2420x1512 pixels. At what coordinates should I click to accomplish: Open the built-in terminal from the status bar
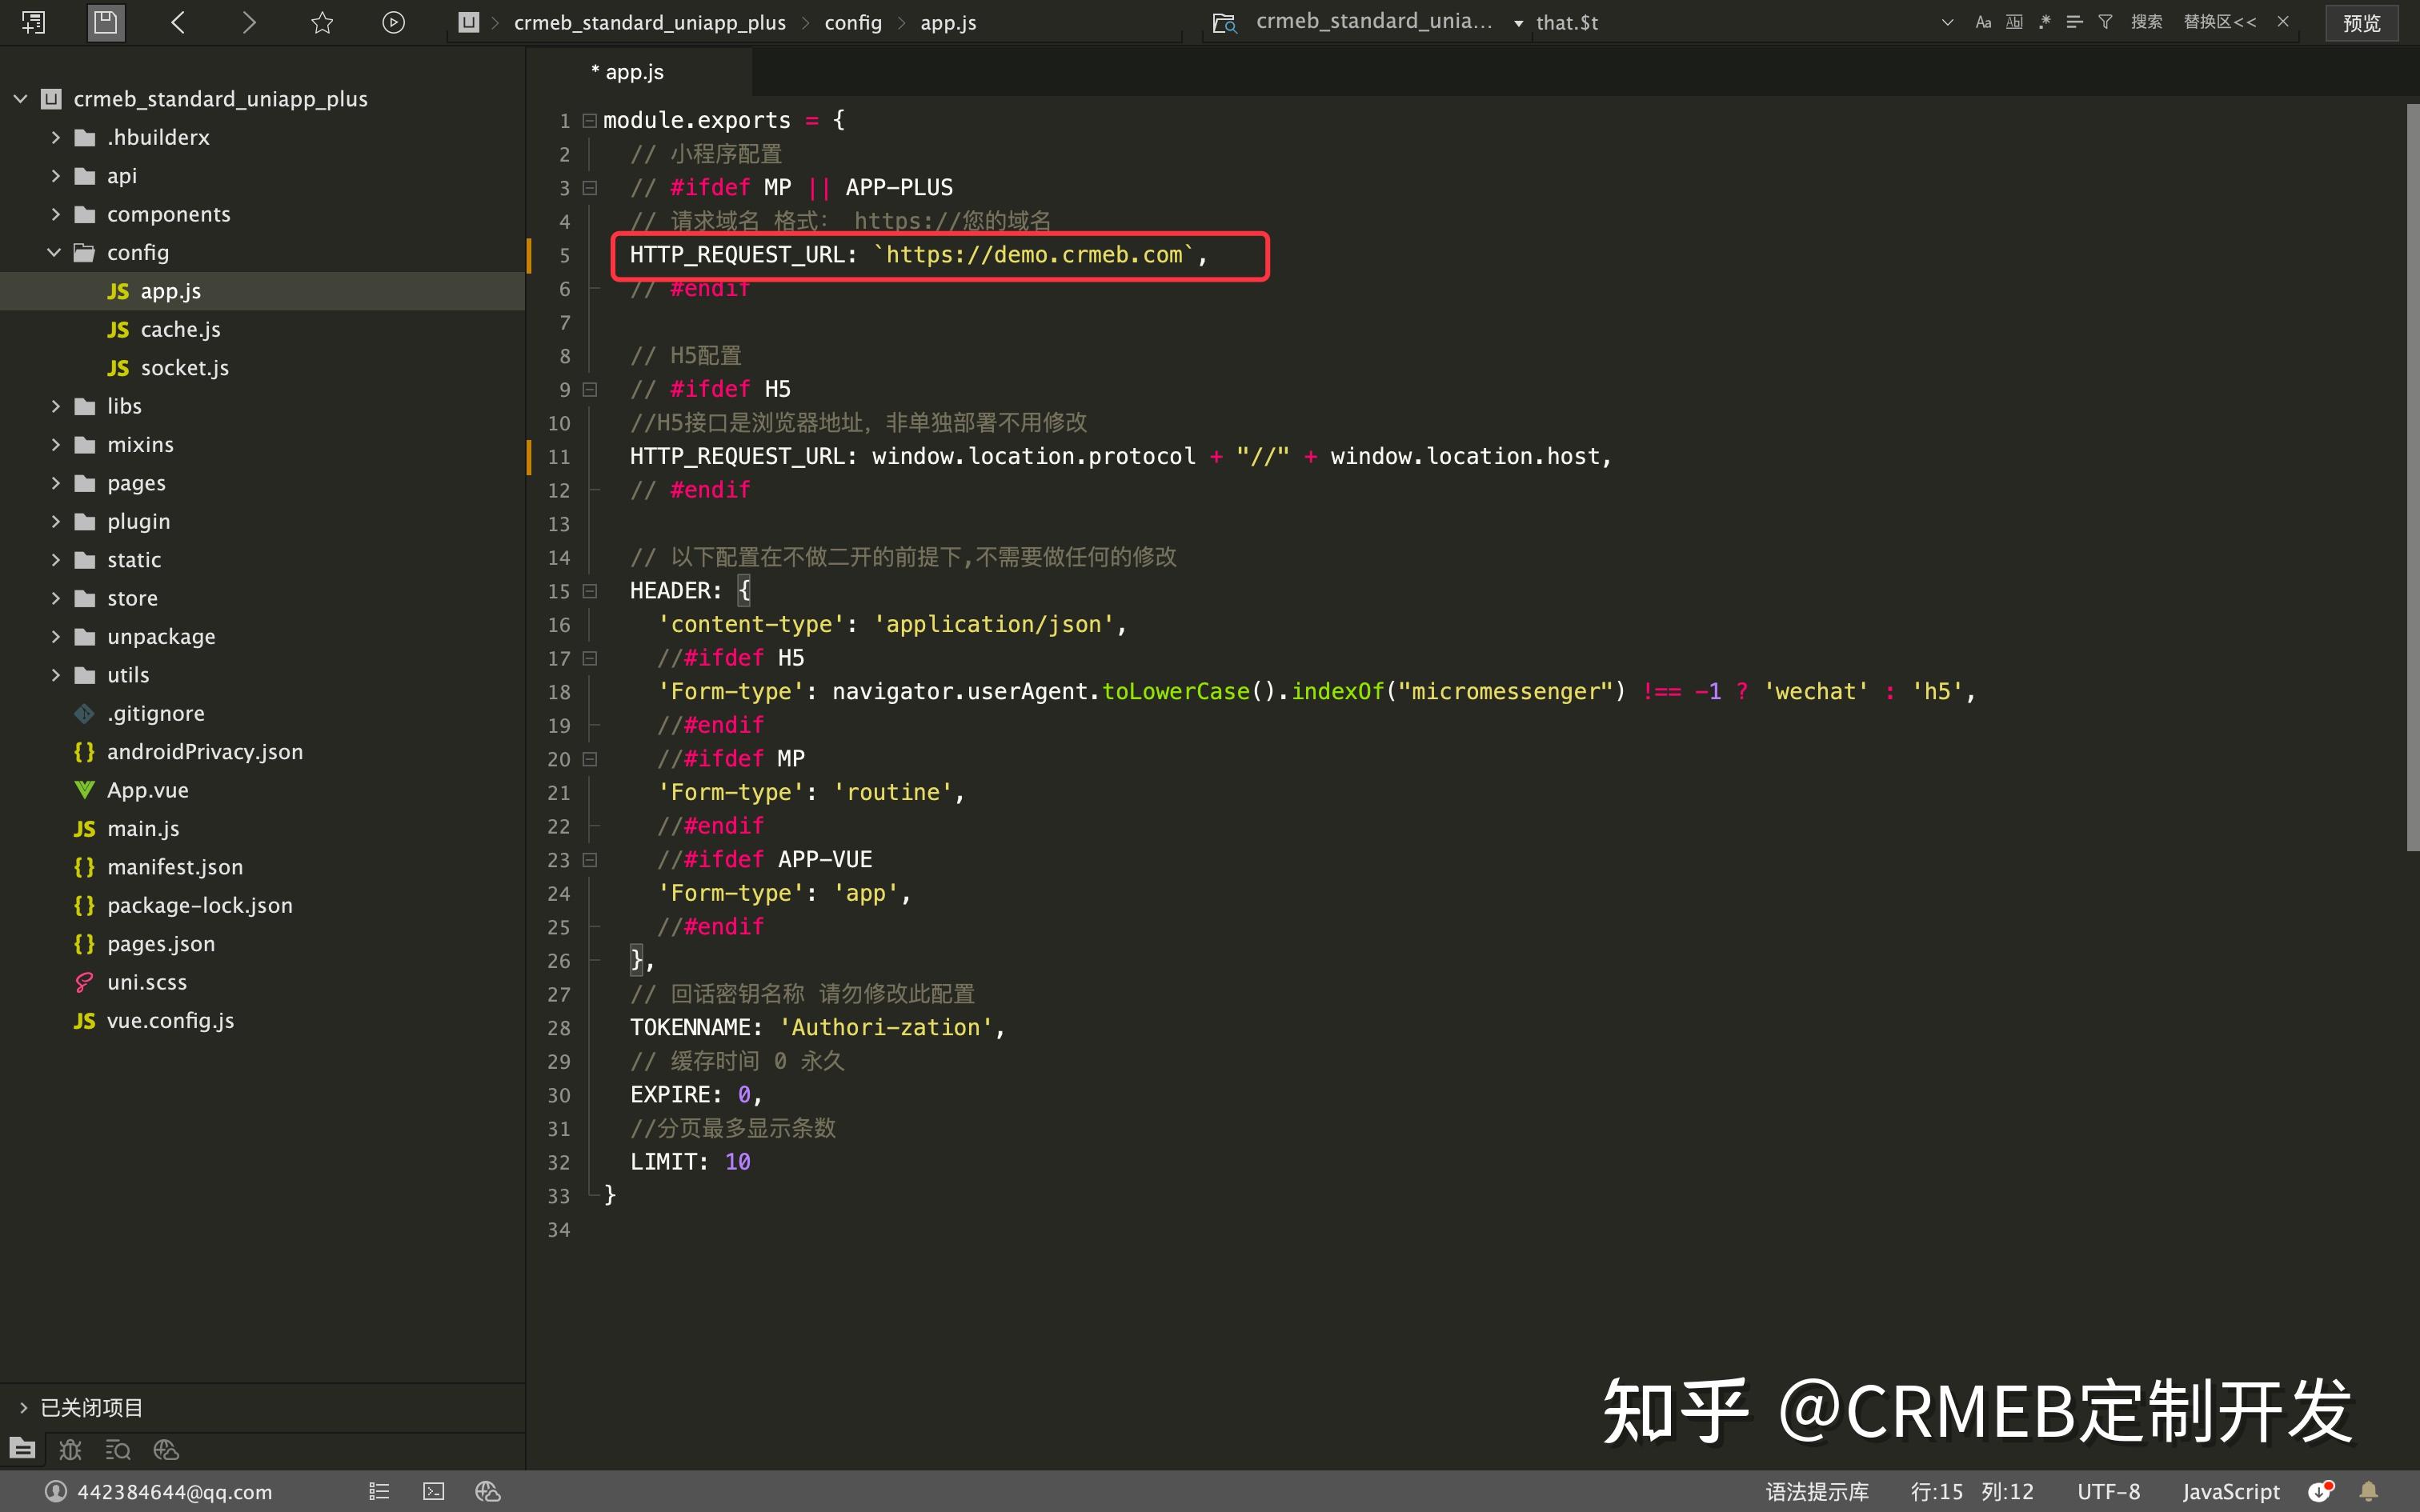point(432,1491)
